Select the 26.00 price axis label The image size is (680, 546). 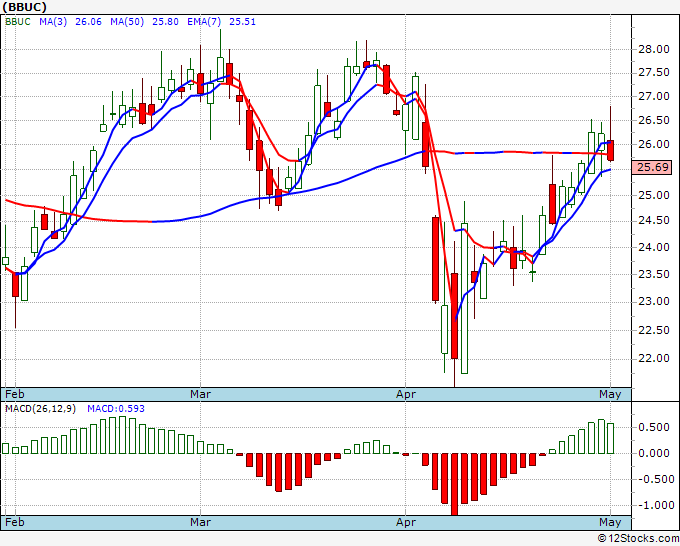click(x=654, y=144)
